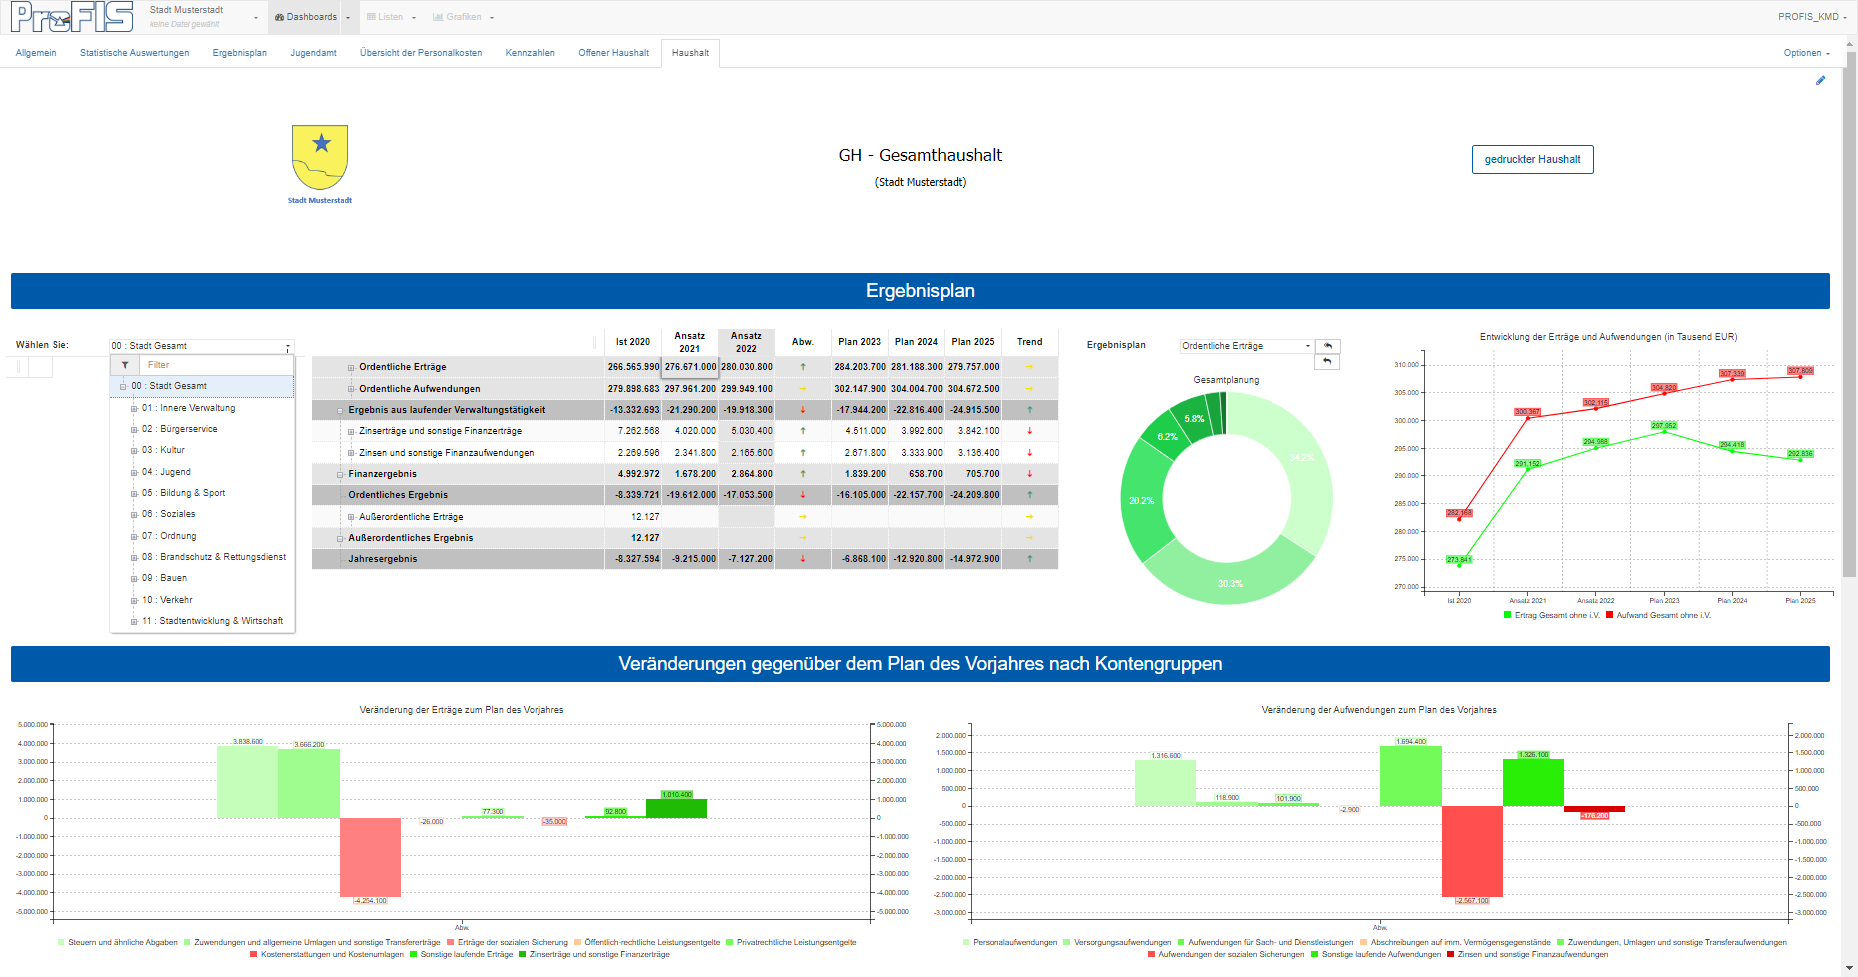This screenshot has height=977, width=1858.
Task: Open the PROFIS_KMD user menu
Action: pos(1811,17)
